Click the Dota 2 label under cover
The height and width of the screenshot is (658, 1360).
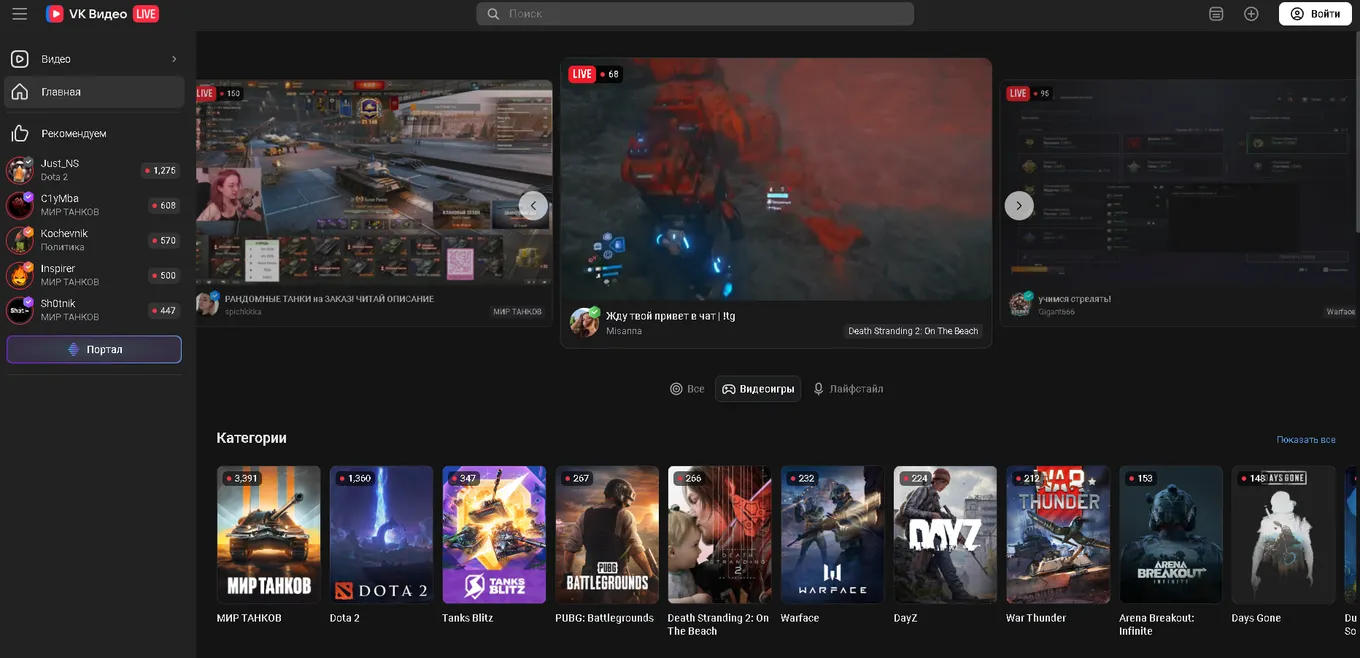click(x=345, y=618)
